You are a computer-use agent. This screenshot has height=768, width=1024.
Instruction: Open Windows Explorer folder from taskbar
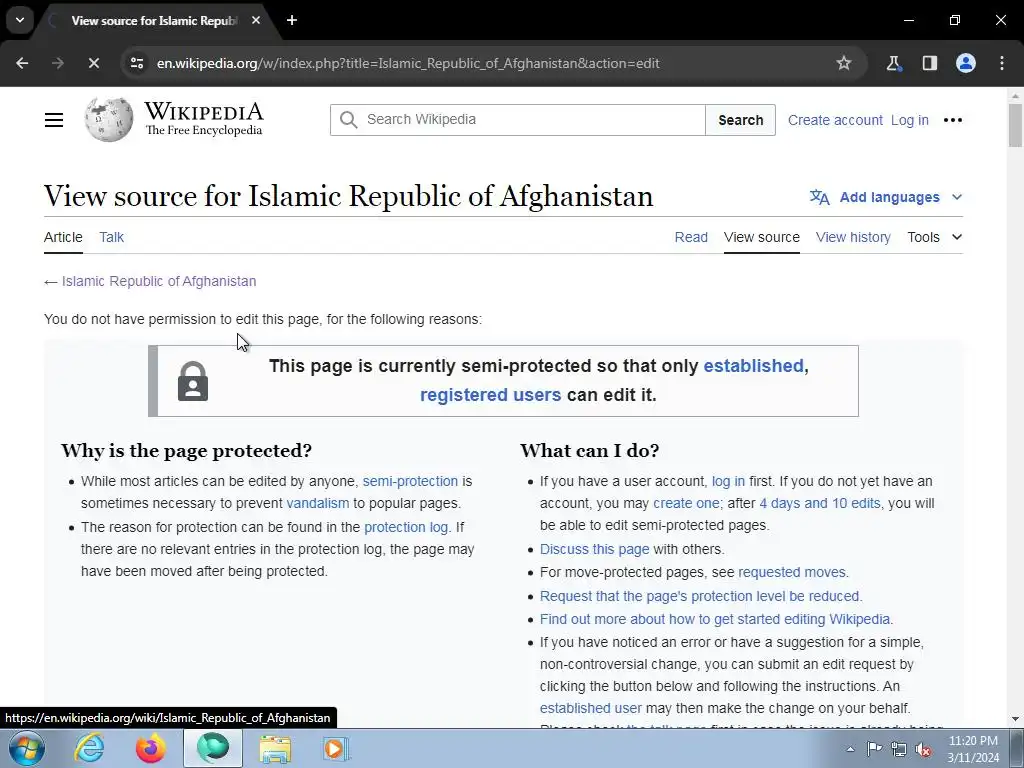tap(276, 748)
